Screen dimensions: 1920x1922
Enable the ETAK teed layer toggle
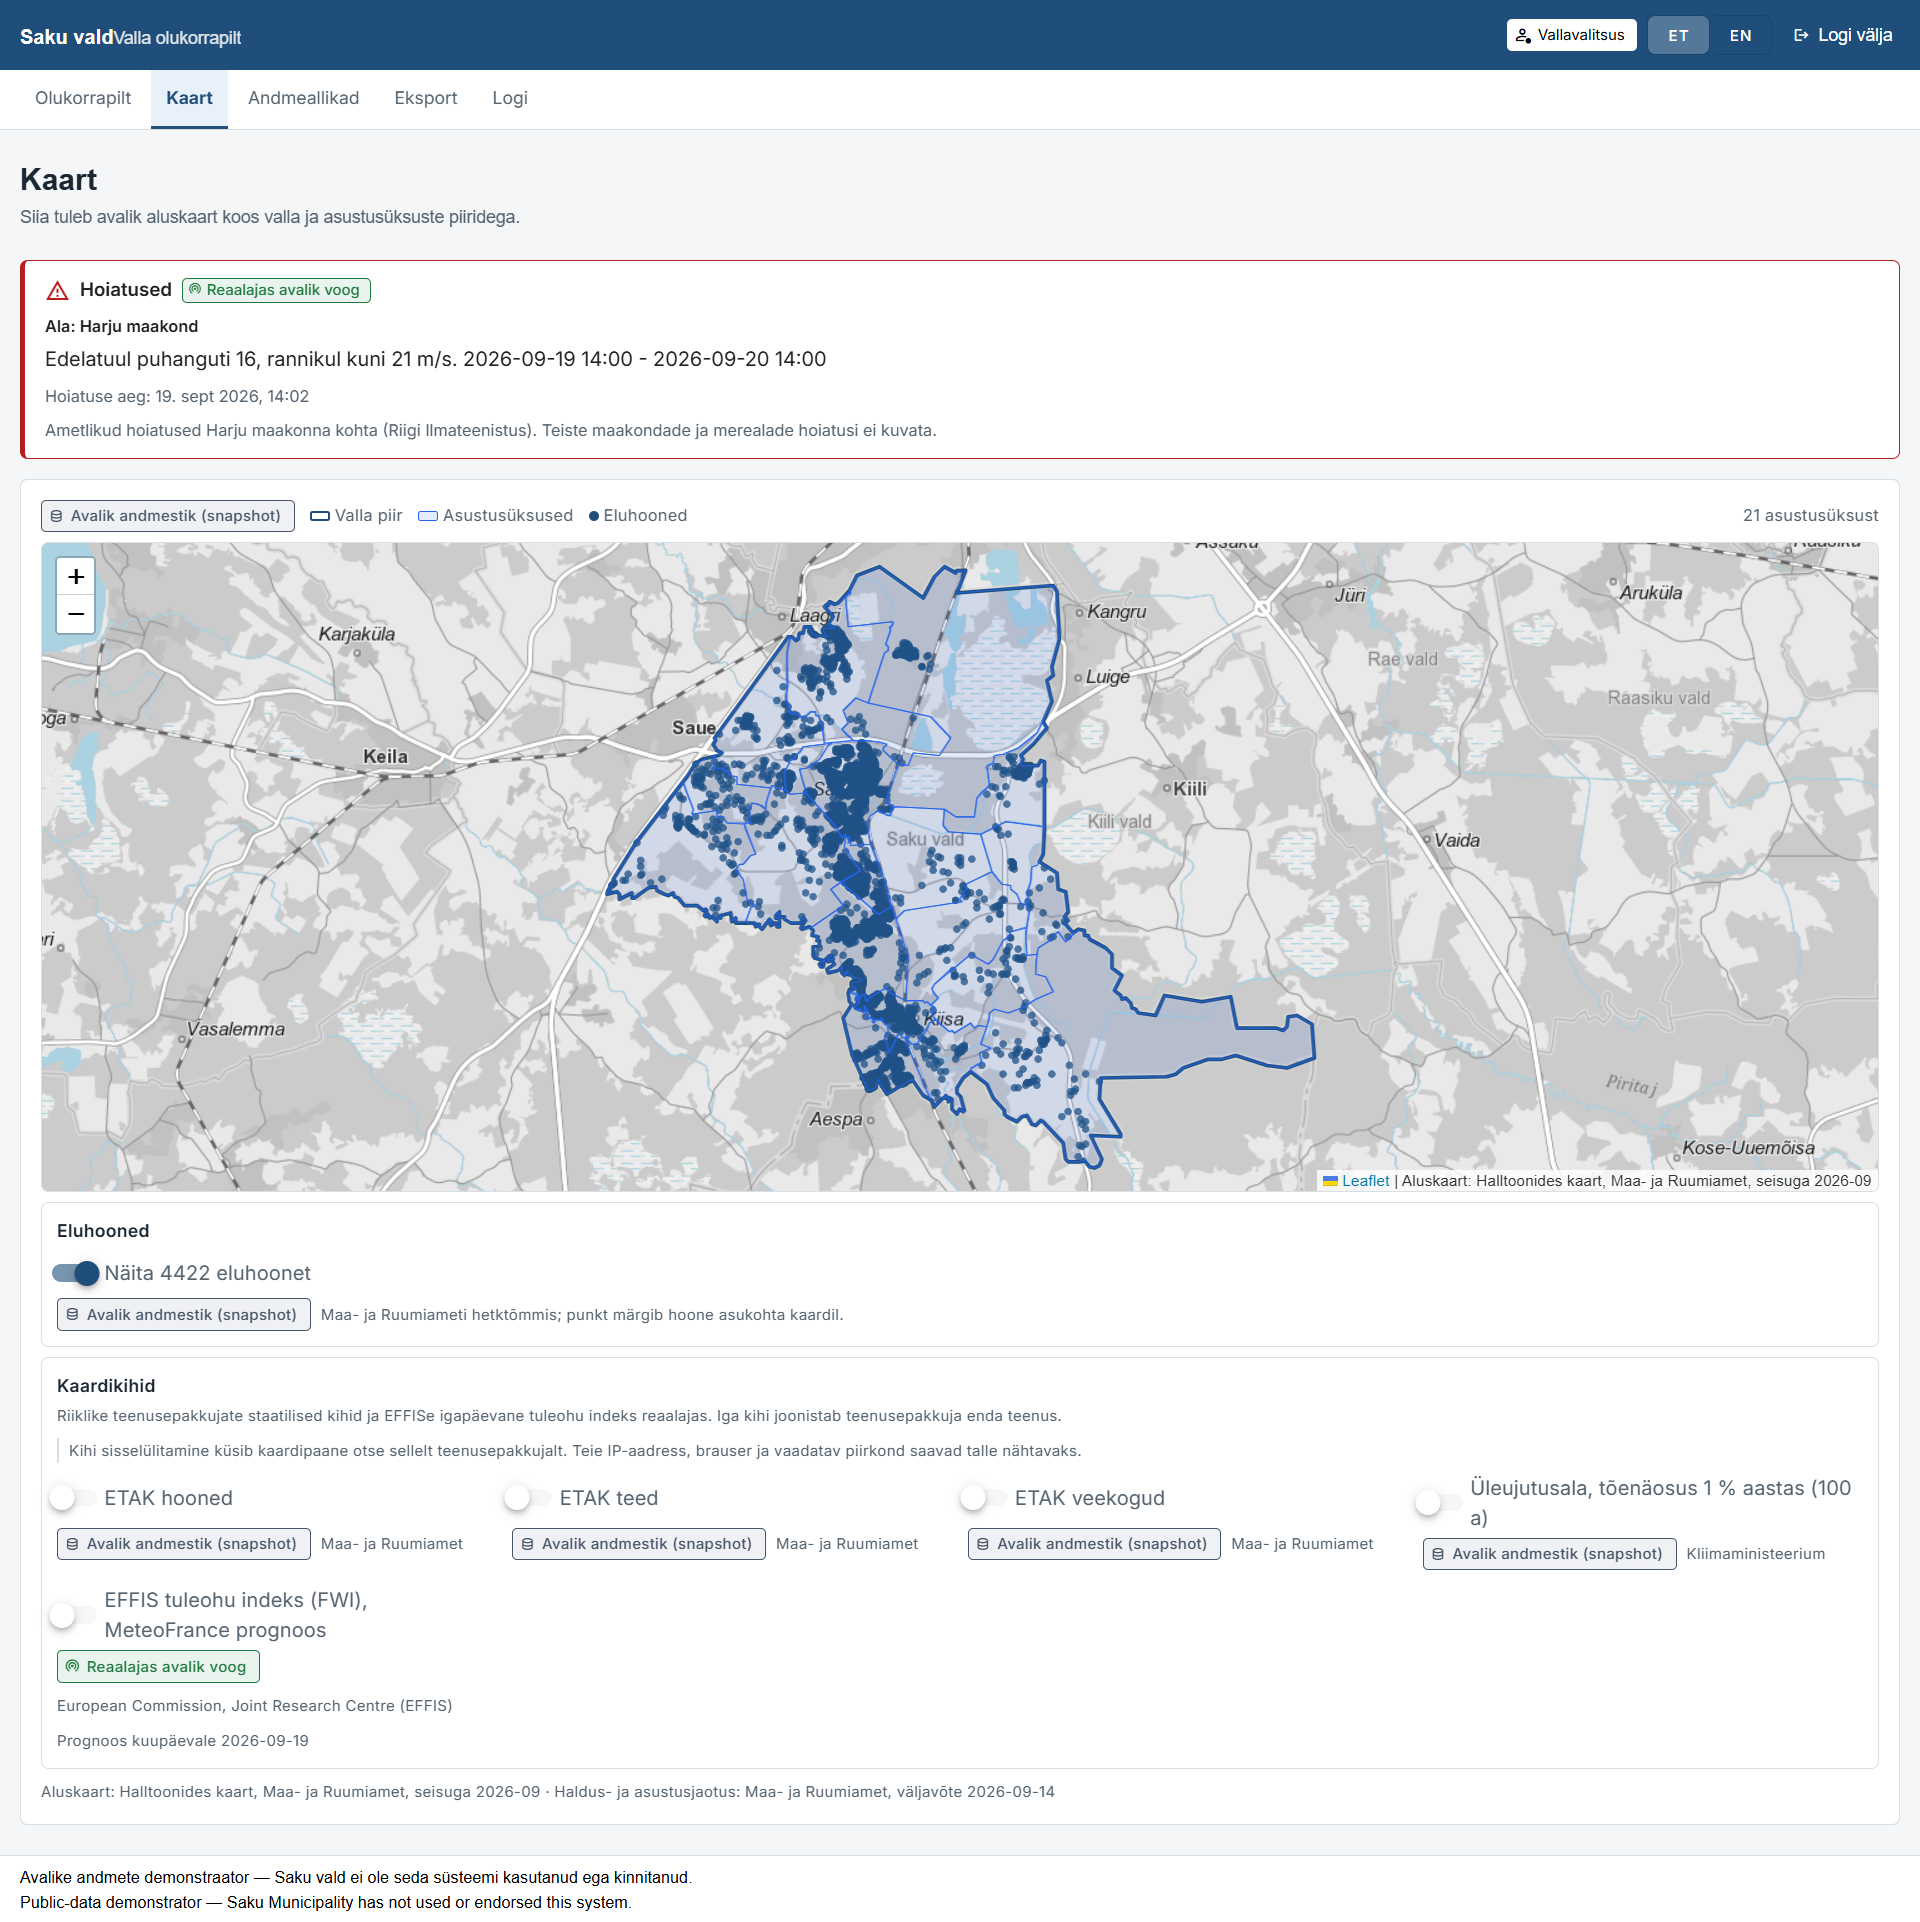[x=529, y=1497]
